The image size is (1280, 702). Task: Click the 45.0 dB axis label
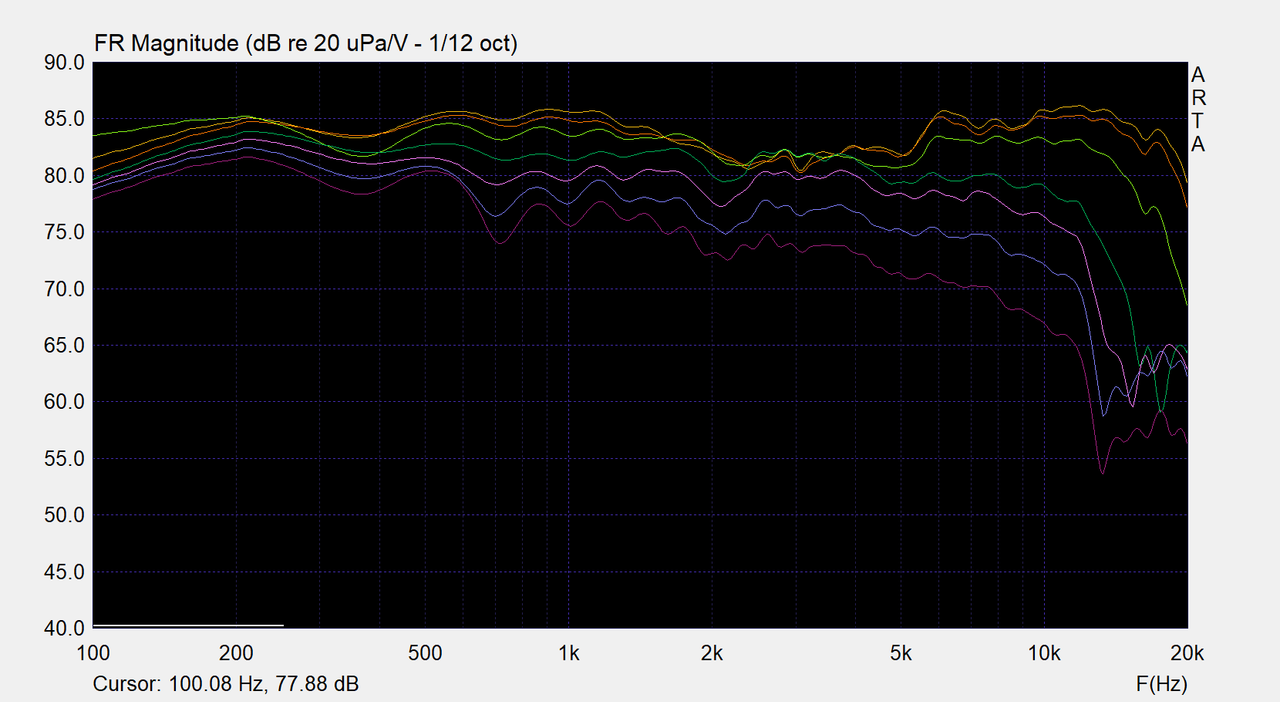click(x=65, y=572)
